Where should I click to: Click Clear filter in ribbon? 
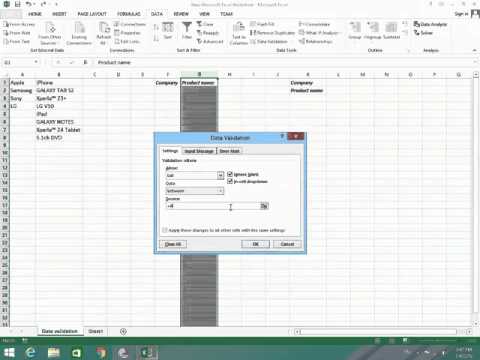pyautogui.click(x=205, y=24)
